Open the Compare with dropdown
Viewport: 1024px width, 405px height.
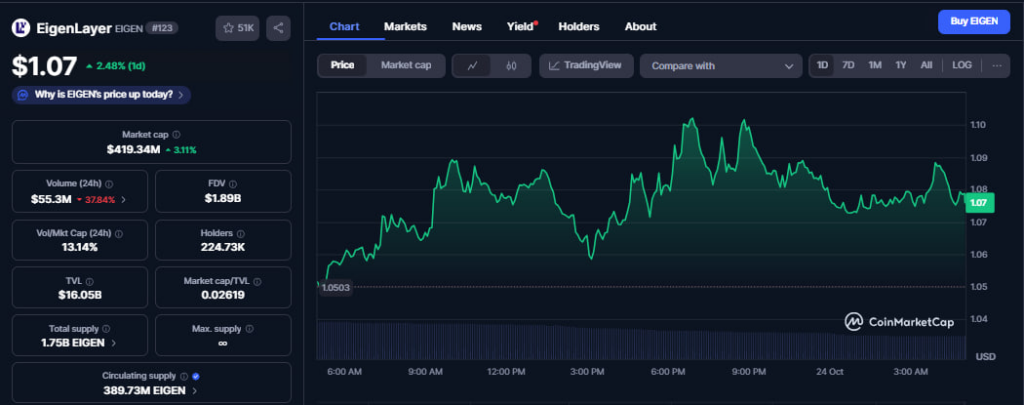pos(721,66)
